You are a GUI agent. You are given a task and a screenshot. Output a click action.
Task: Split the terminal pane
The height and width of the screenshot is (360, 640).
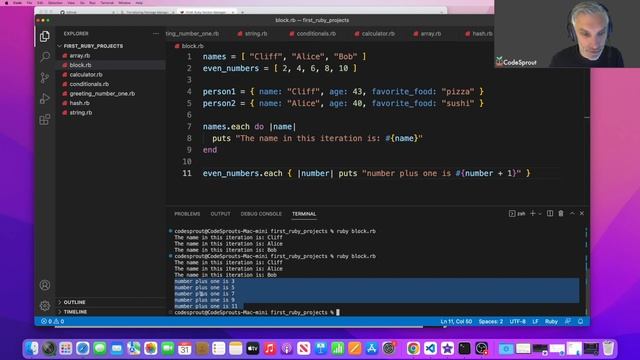[x=550, y=213]
